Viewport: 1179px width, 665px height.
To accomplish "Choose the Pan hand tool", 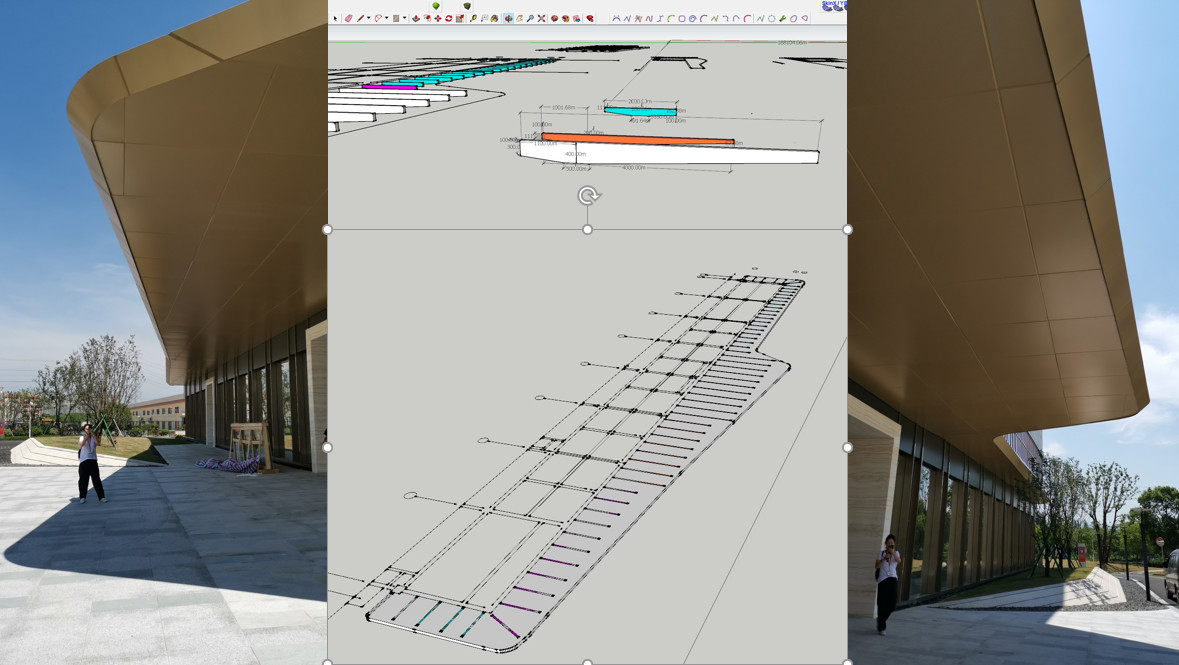I will (519, 18).
